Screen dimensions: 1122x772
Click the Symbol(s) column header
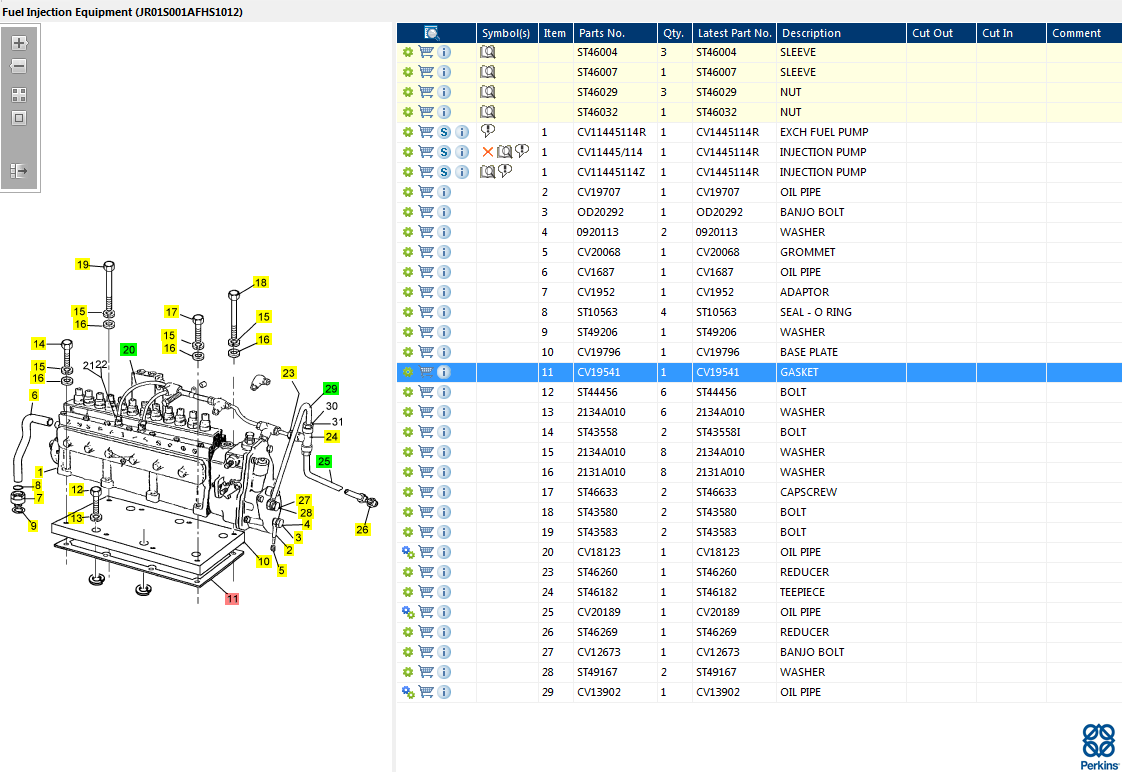507,33
